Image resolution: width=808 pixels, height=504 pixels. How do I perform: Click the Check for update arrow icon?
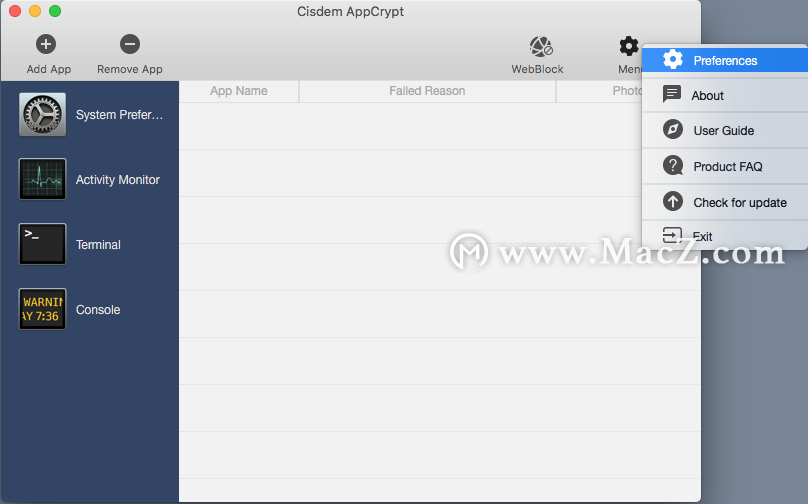[672, 201]
